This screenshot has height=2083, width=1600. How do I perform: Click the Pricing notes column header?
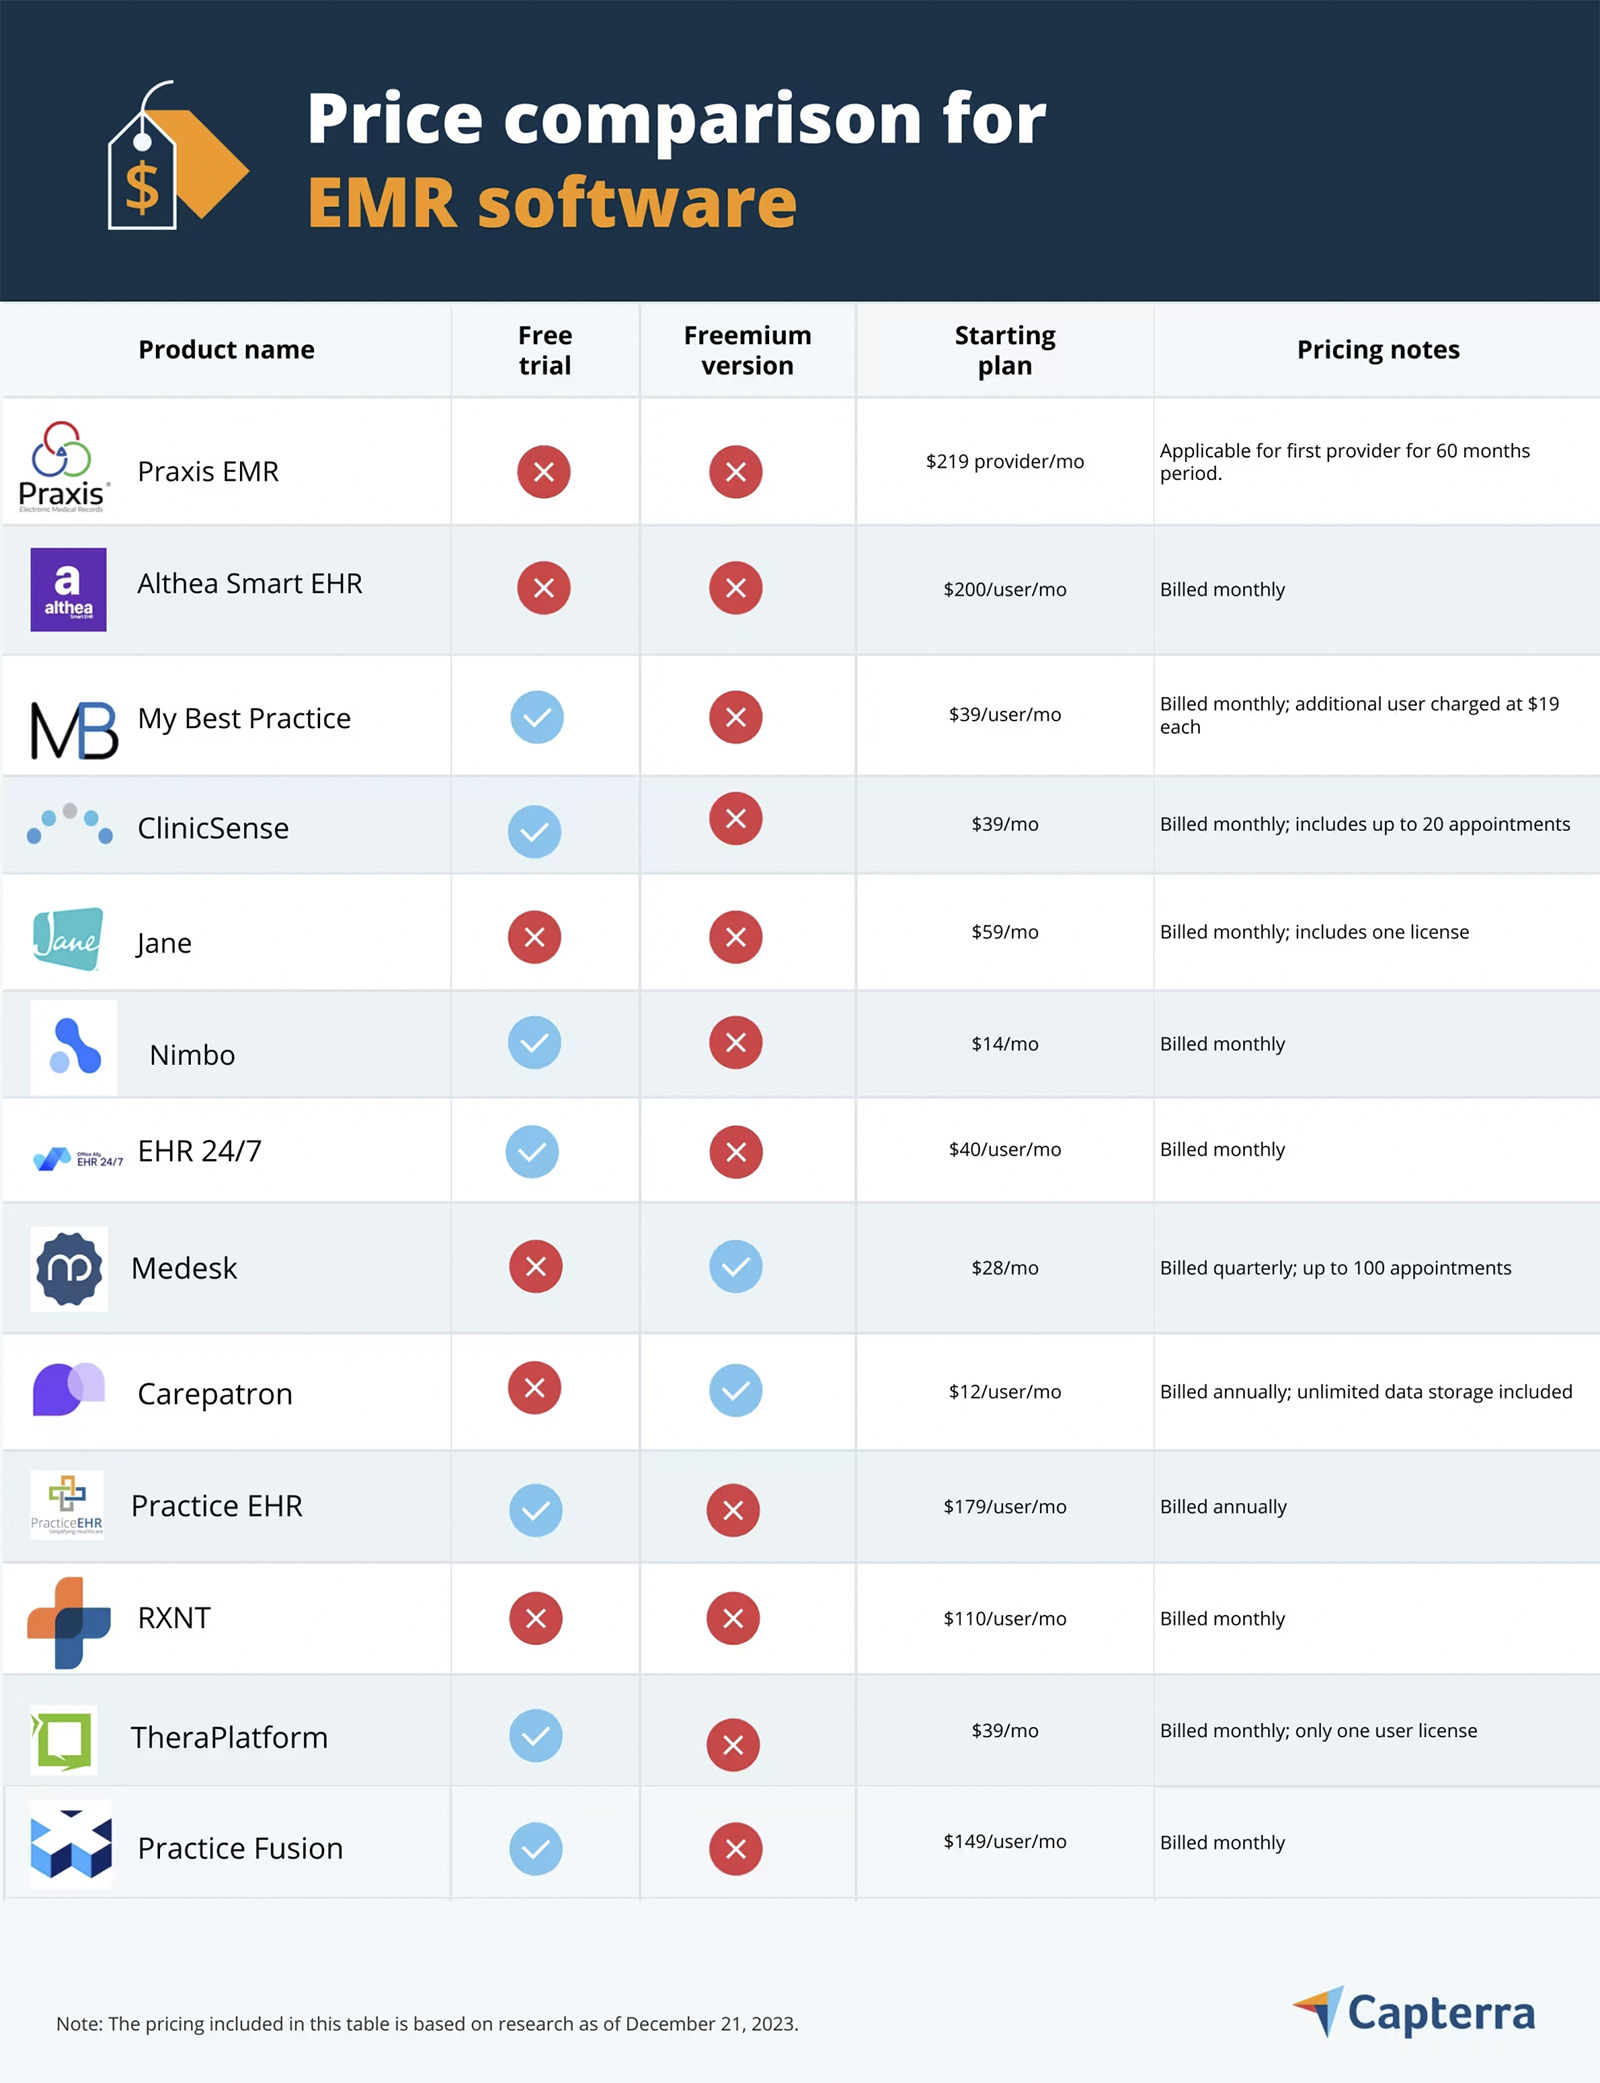pos(1378,350)
